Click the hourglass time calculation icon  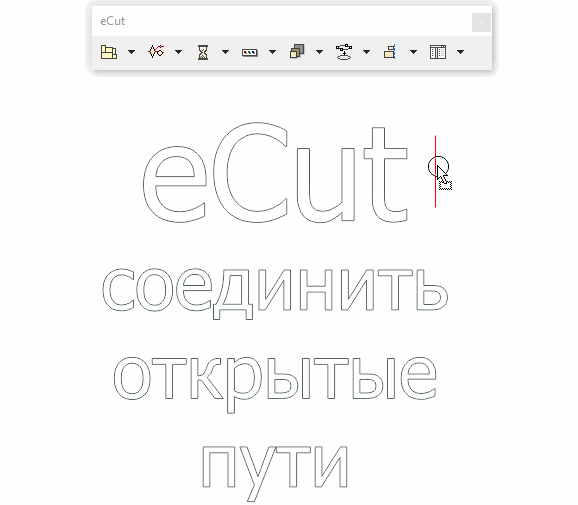click(x=203, y=52)
